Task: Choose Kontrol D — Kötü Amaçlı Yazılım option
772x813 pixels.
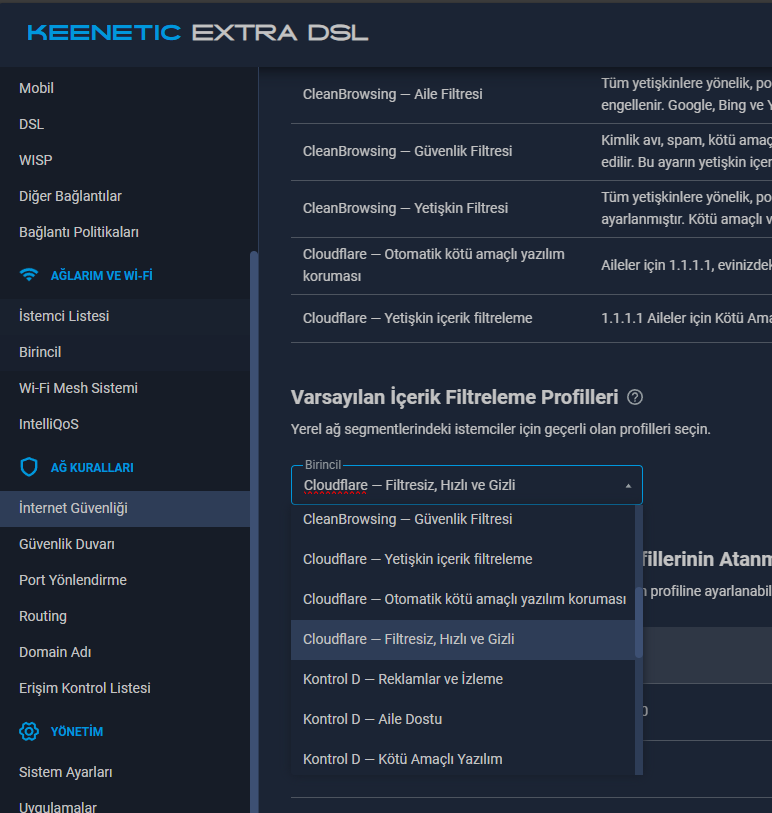Action: click(462, 759)
